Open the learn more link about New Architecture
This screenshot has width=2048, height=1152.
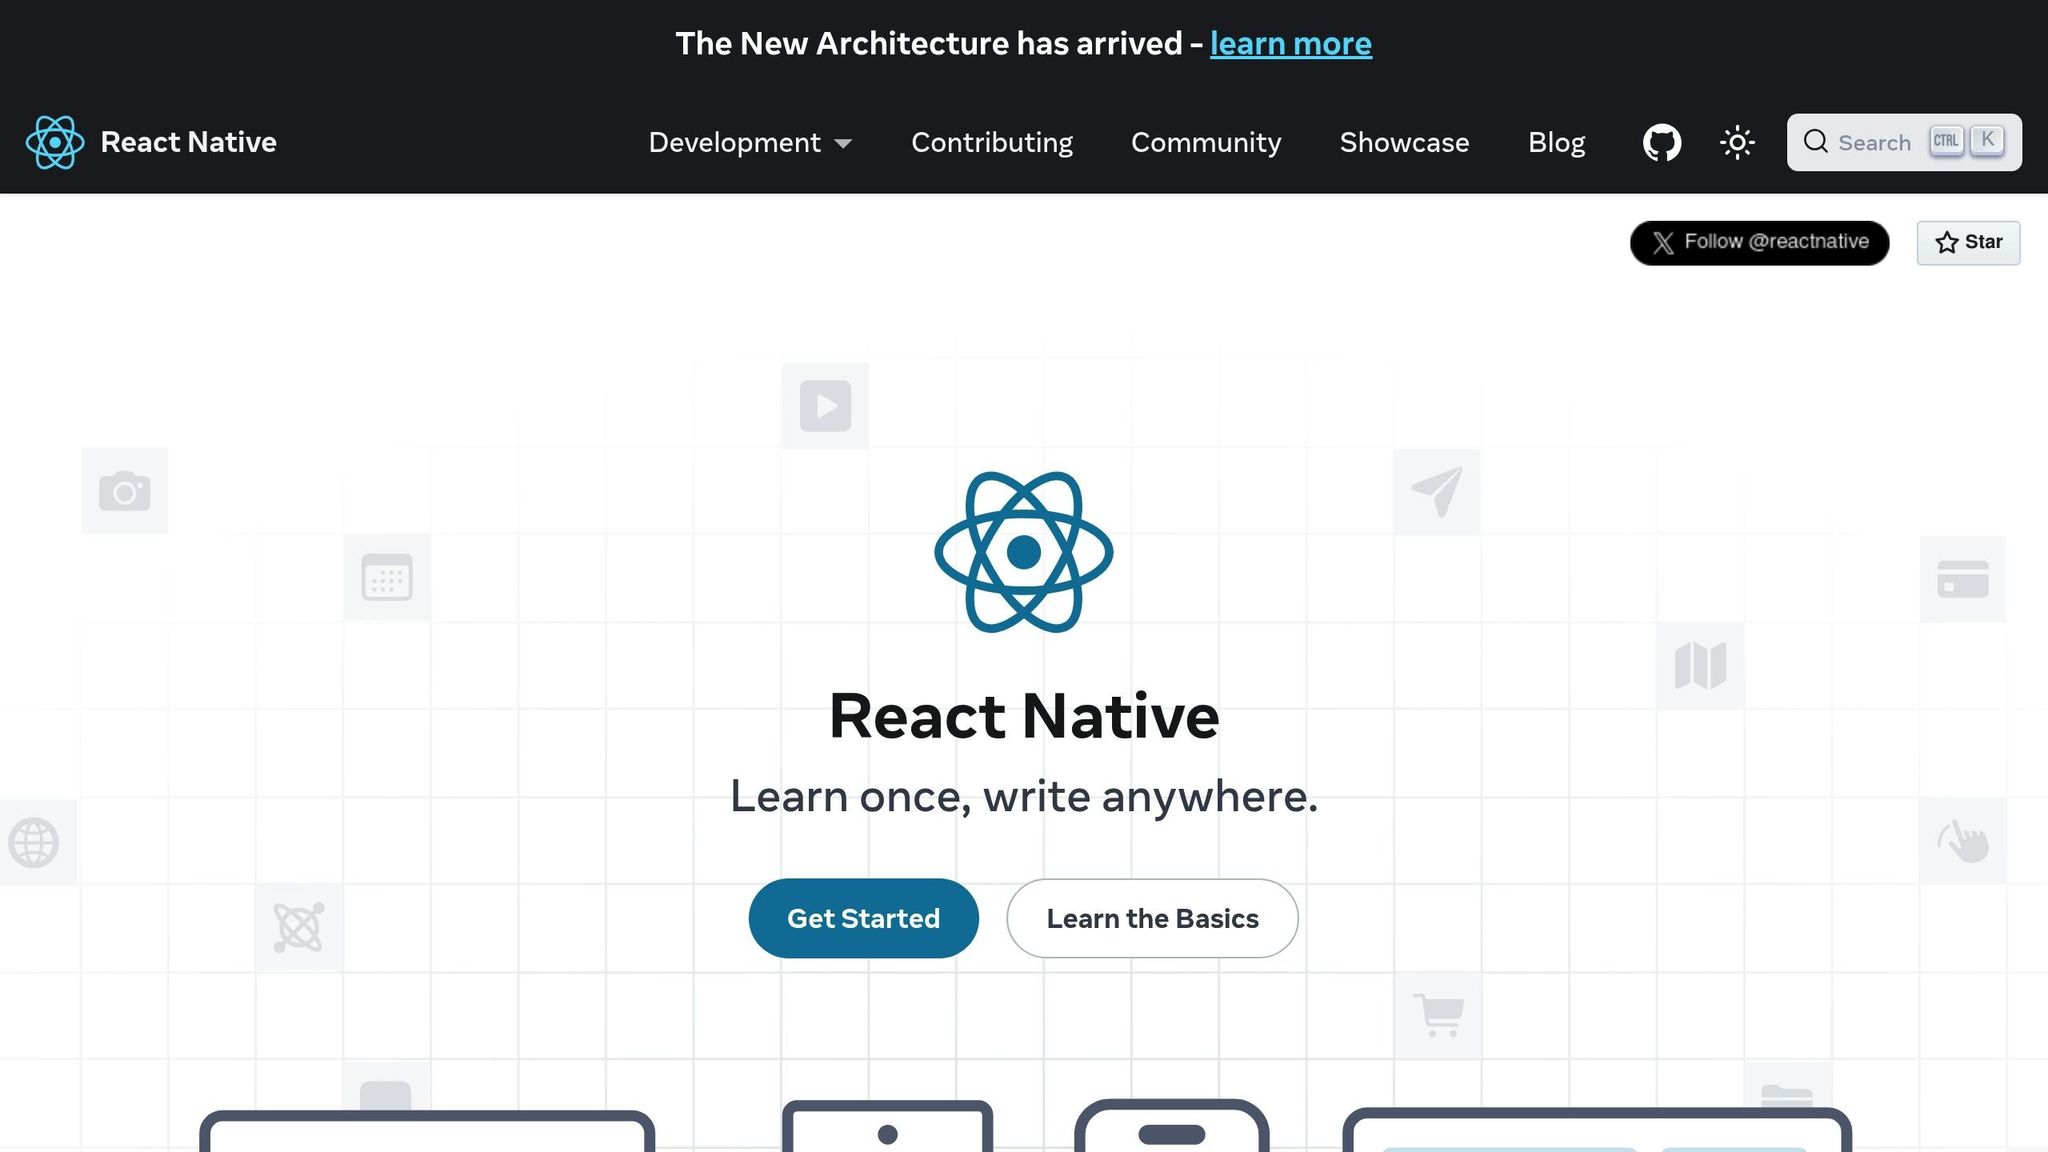[1291, 43]
